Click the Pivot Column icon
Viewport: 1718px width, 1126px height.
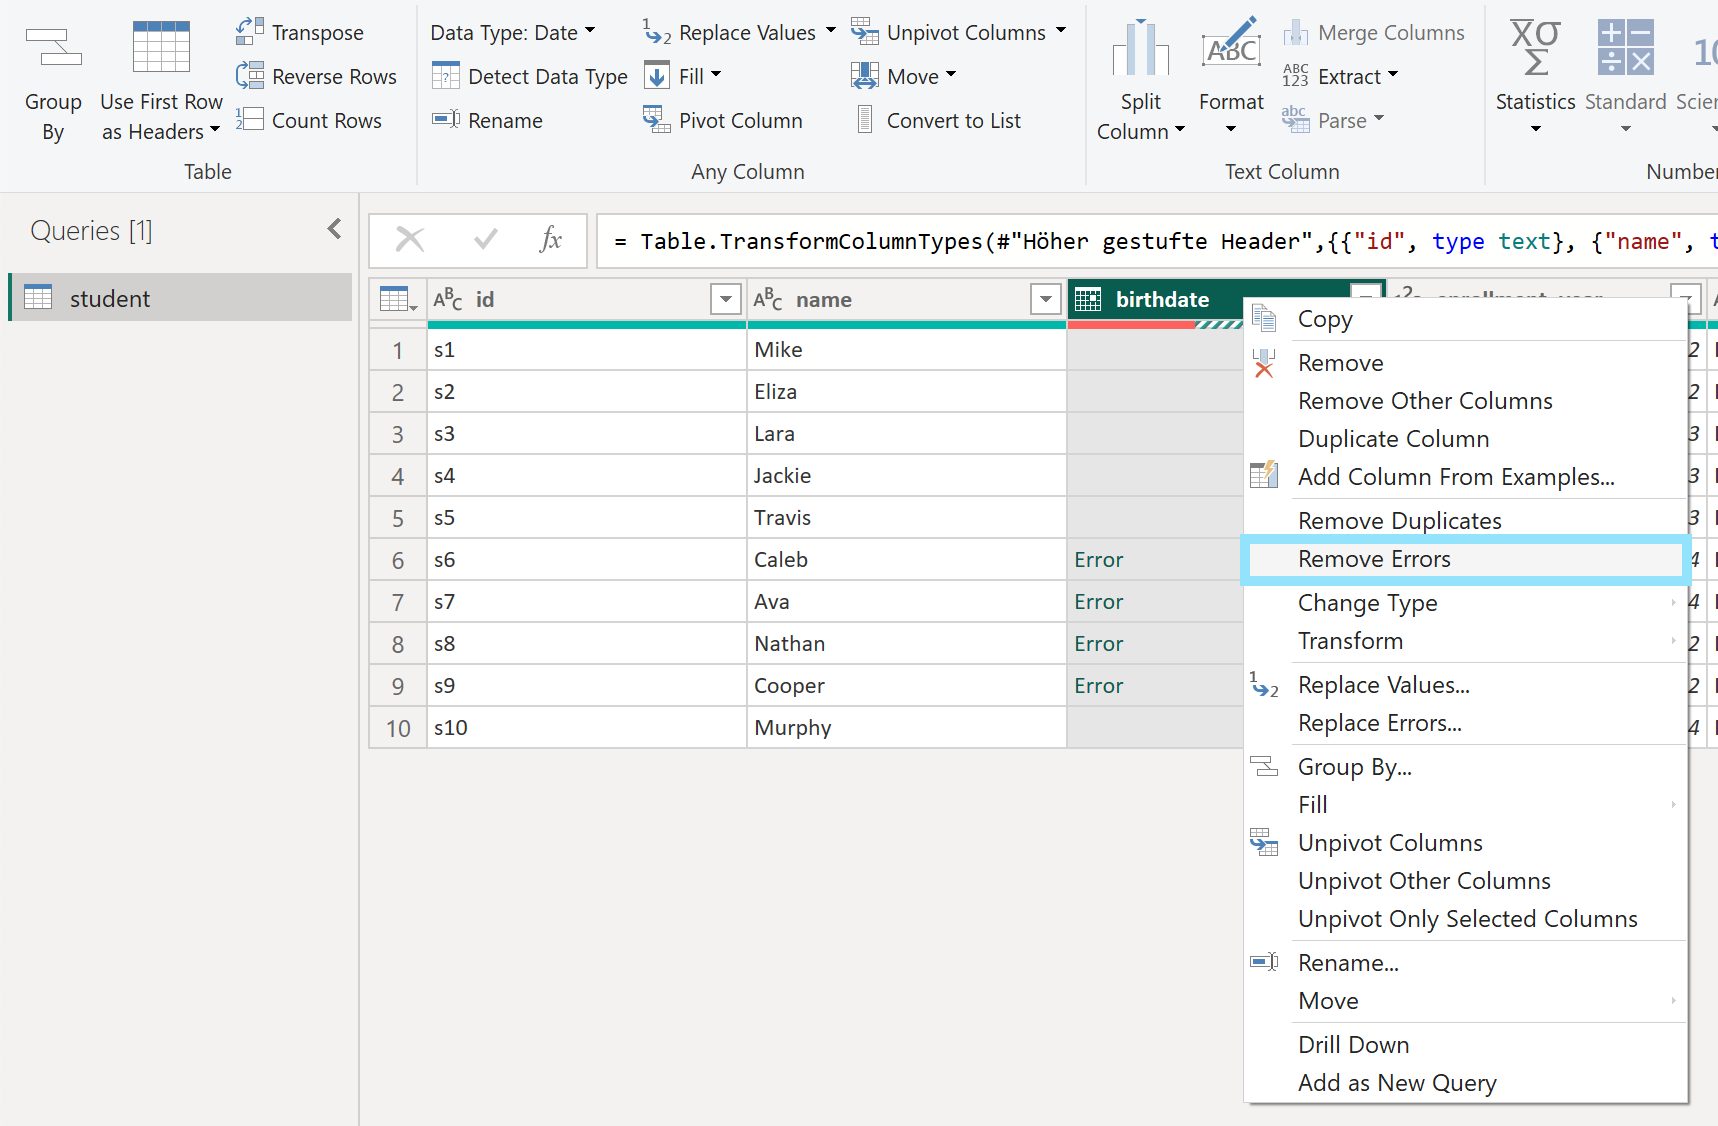656,120
